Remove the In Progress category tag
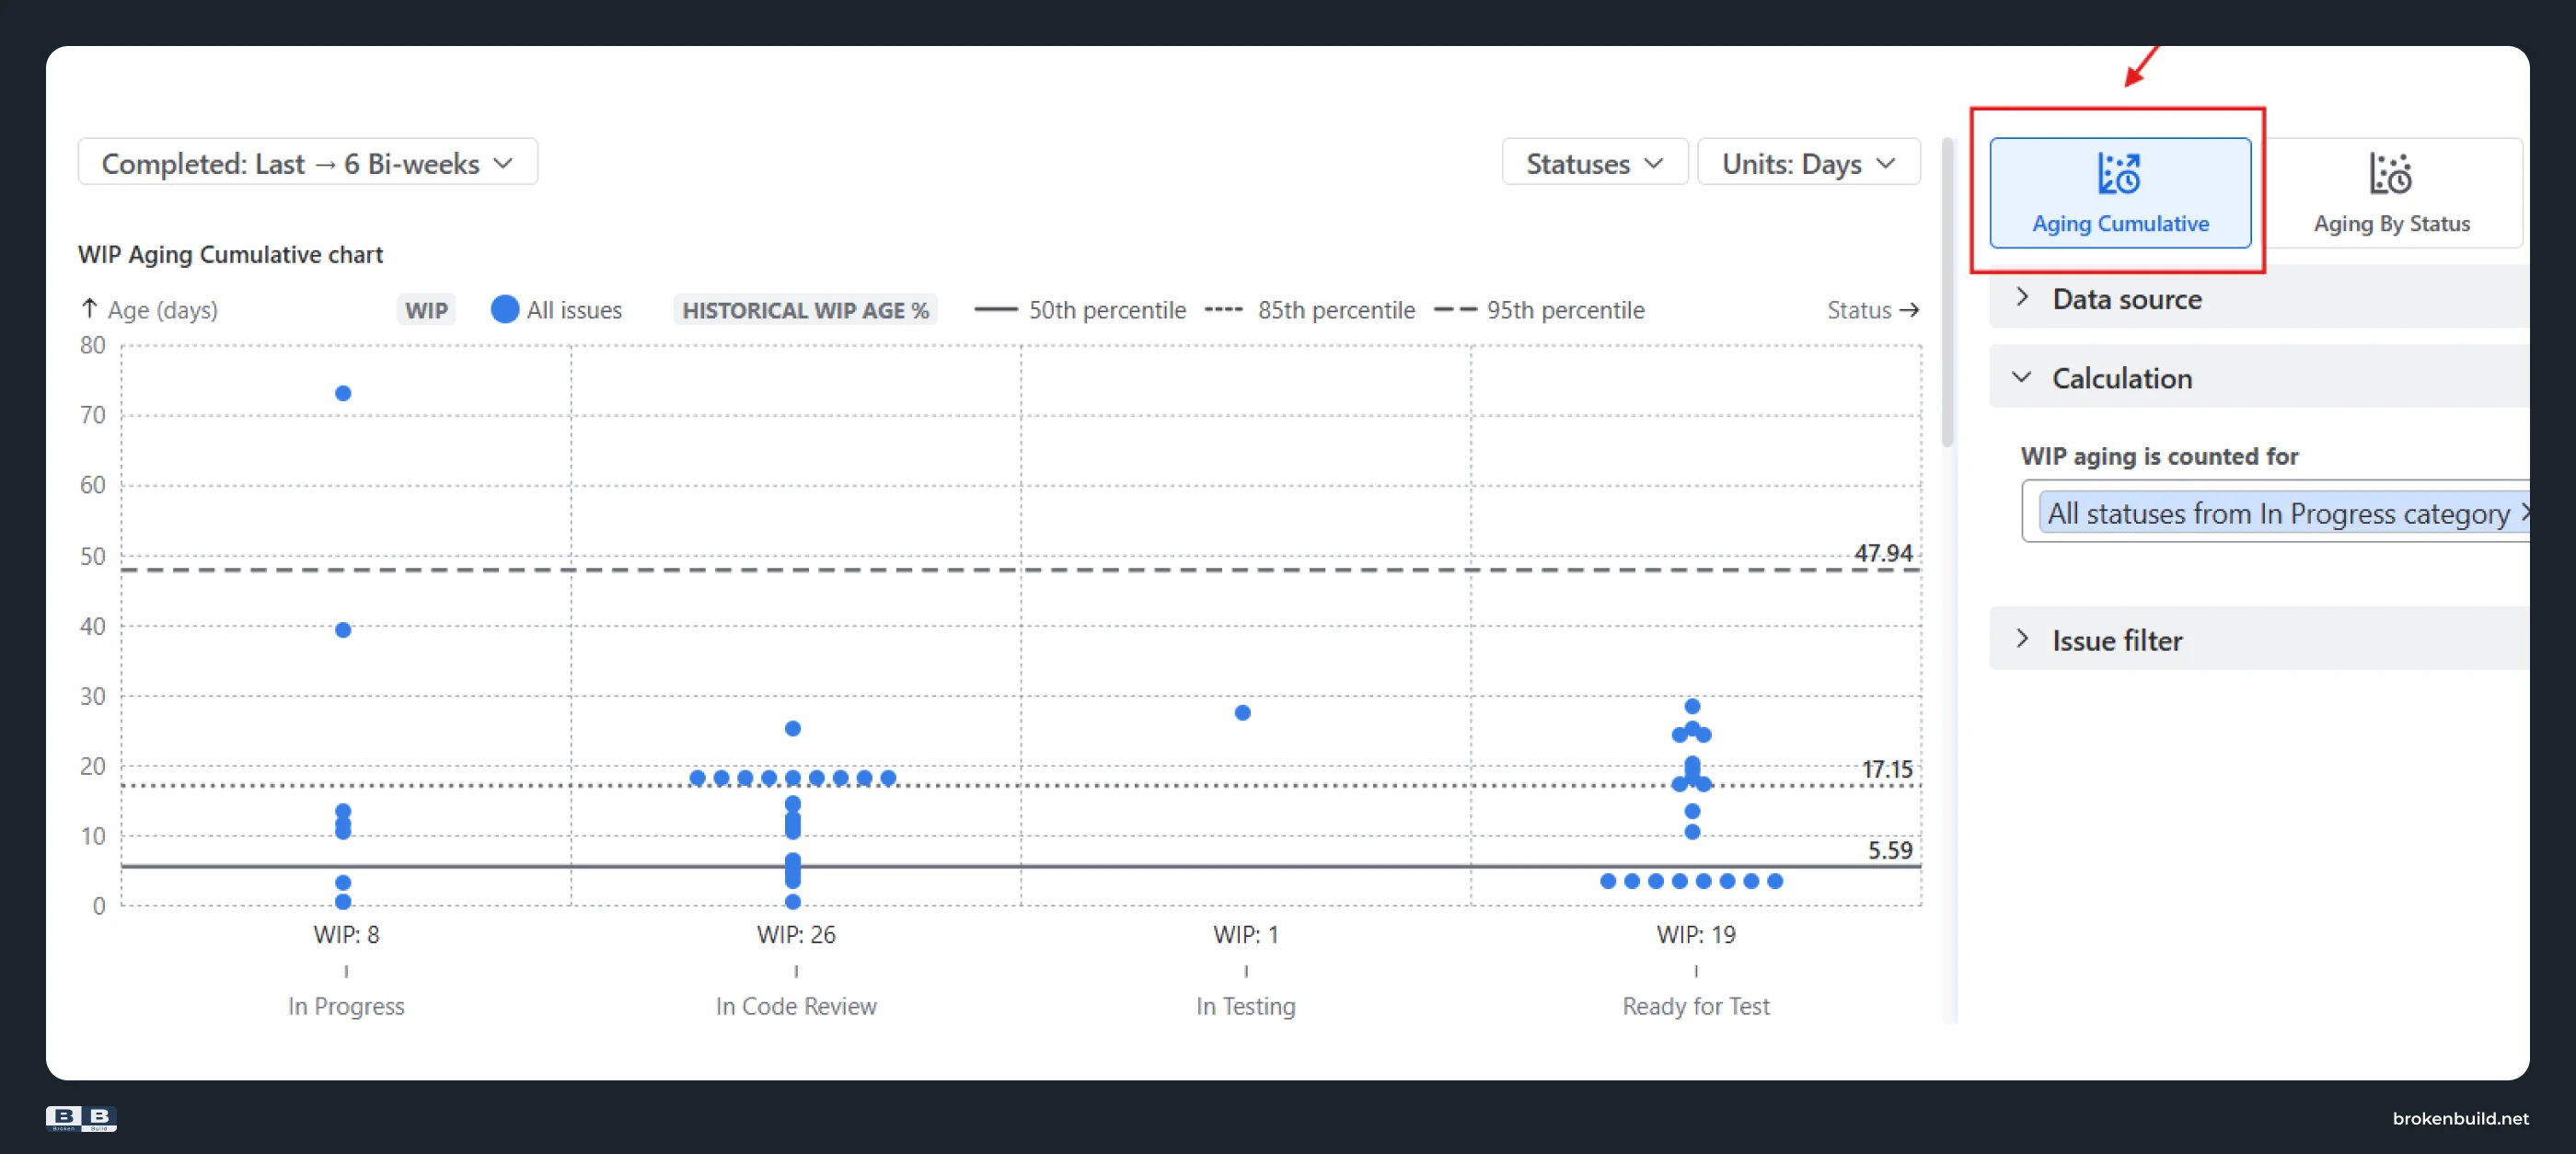The width and height of the screenshot is (2576, 1154). [2522, 513]
